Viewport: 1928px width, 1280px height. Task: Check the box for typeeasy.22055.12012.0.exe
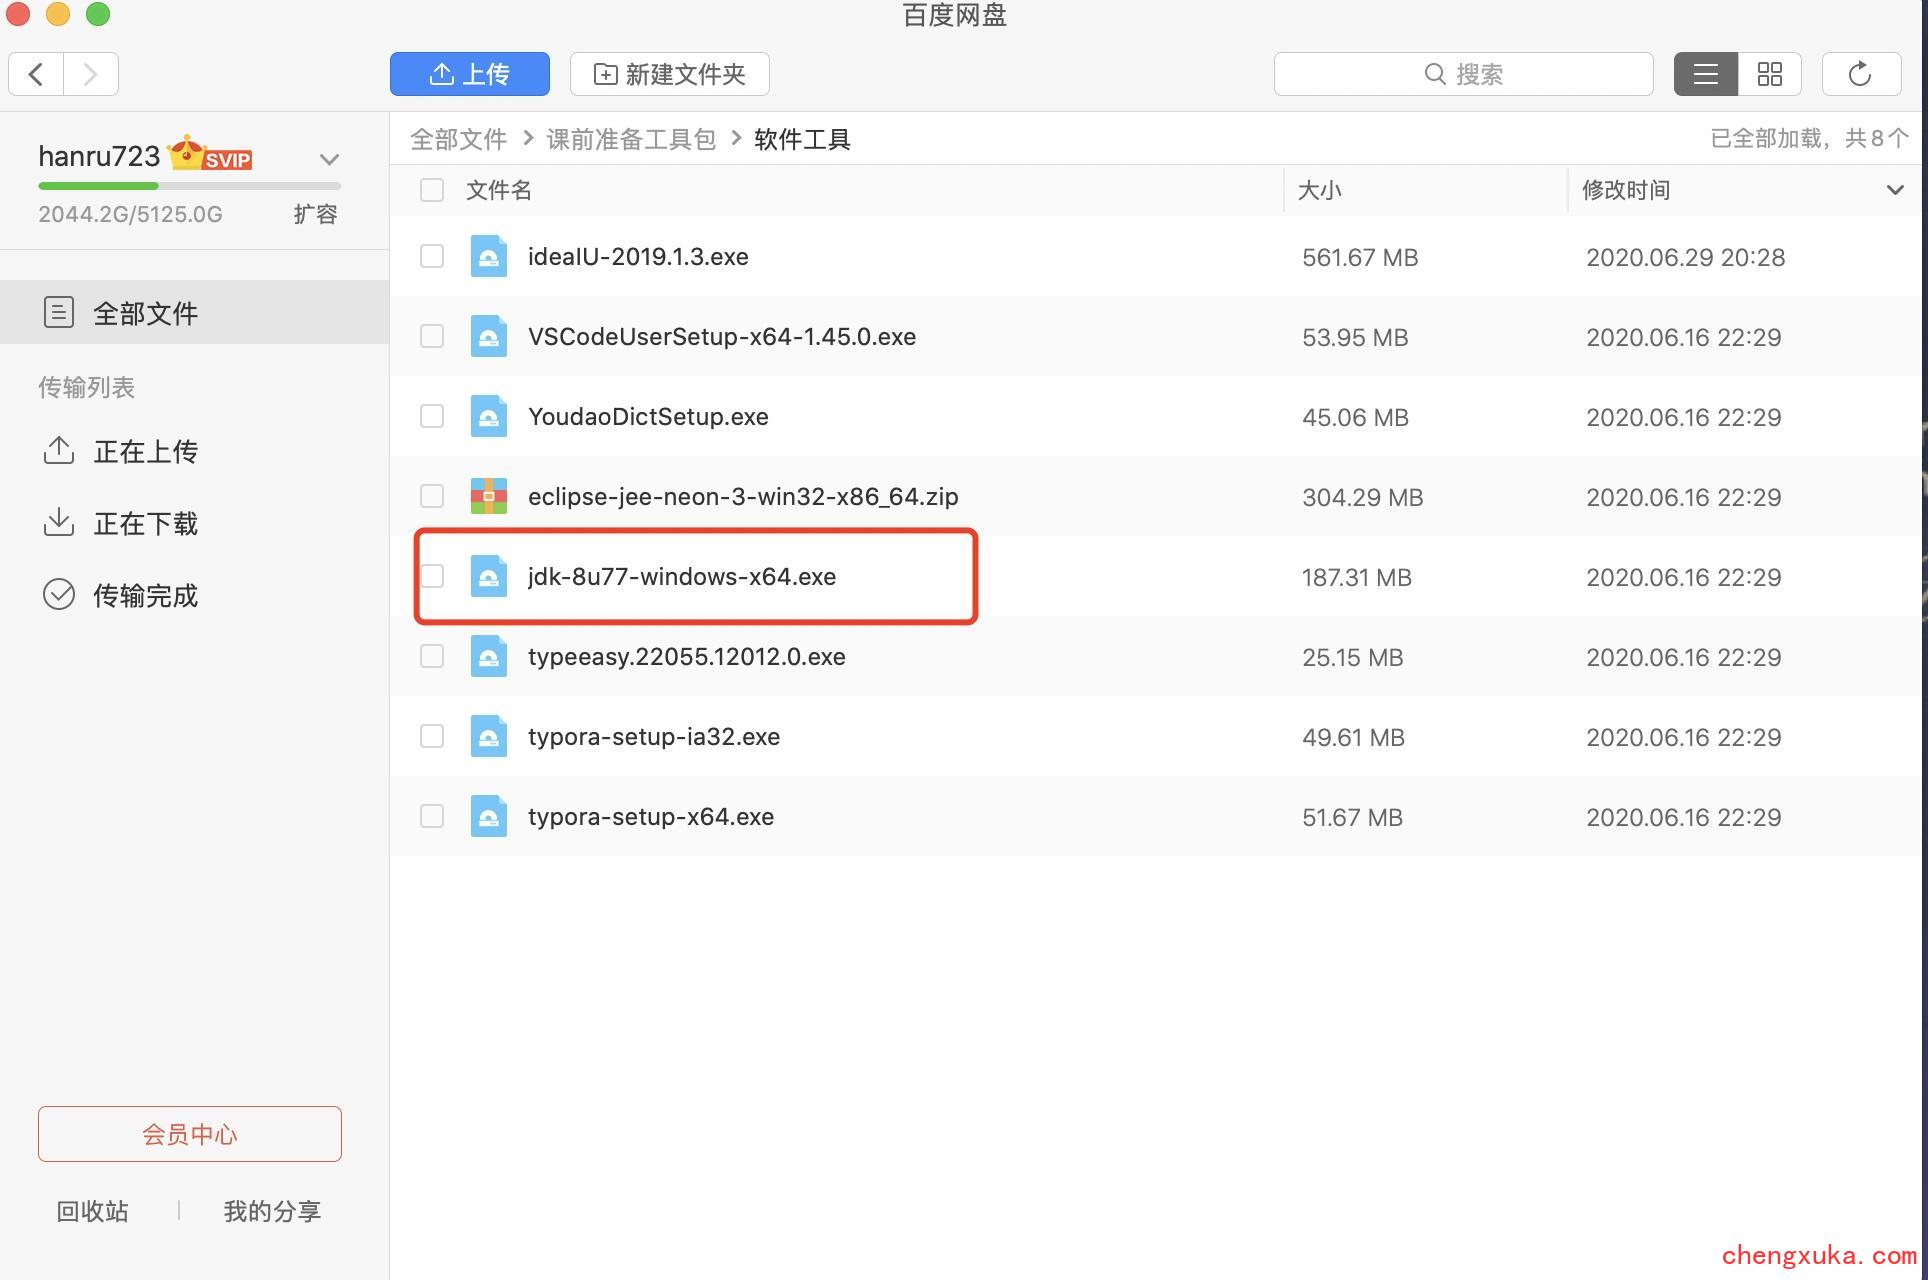(x=432, y=656)
